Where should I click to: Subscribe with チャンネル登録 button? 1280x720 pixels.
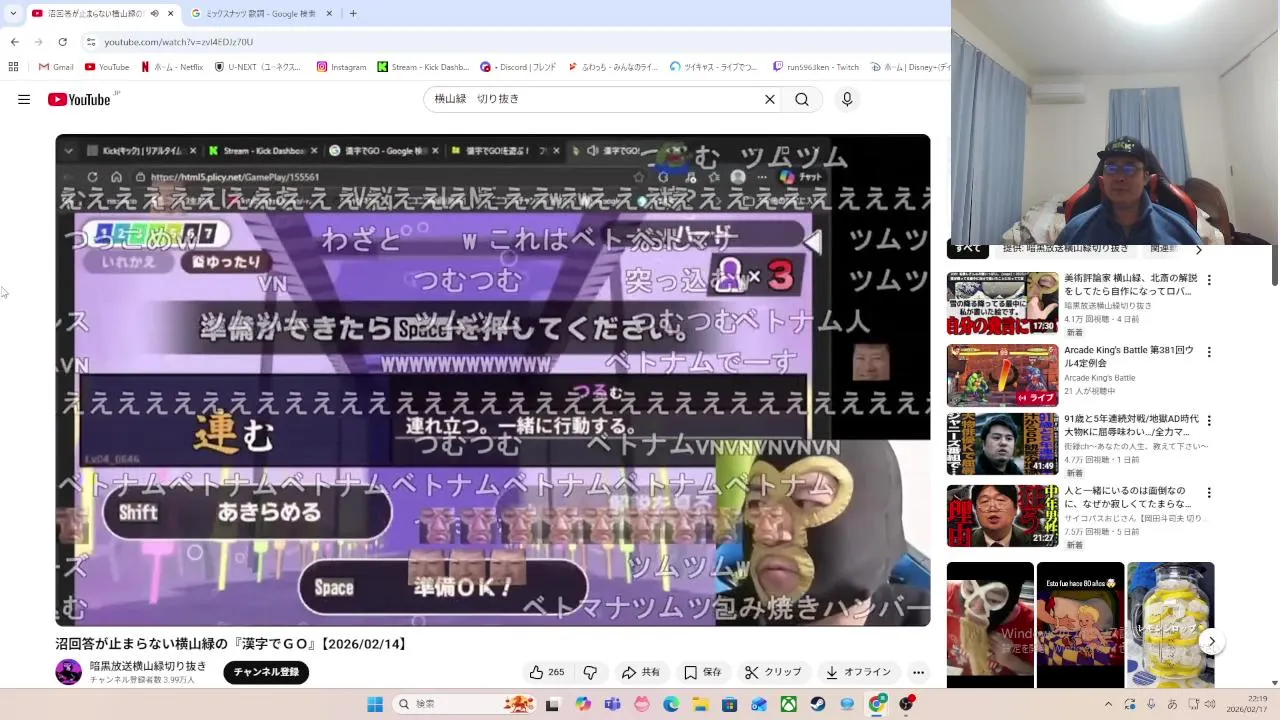point(266,672)
